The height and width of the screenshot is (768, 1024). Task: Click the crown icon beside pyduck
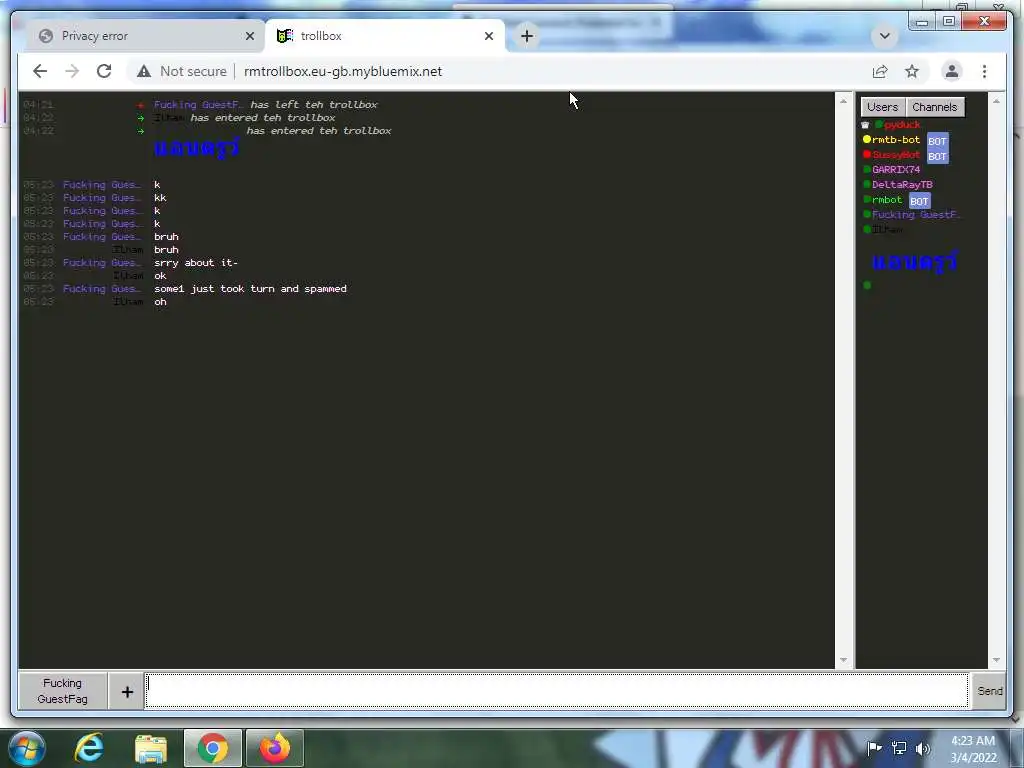click(865, 125)
